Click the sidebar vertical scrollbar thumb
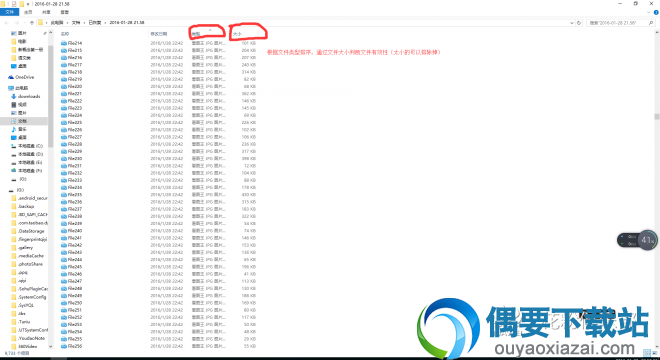660x360 pixels. (51, 97)
